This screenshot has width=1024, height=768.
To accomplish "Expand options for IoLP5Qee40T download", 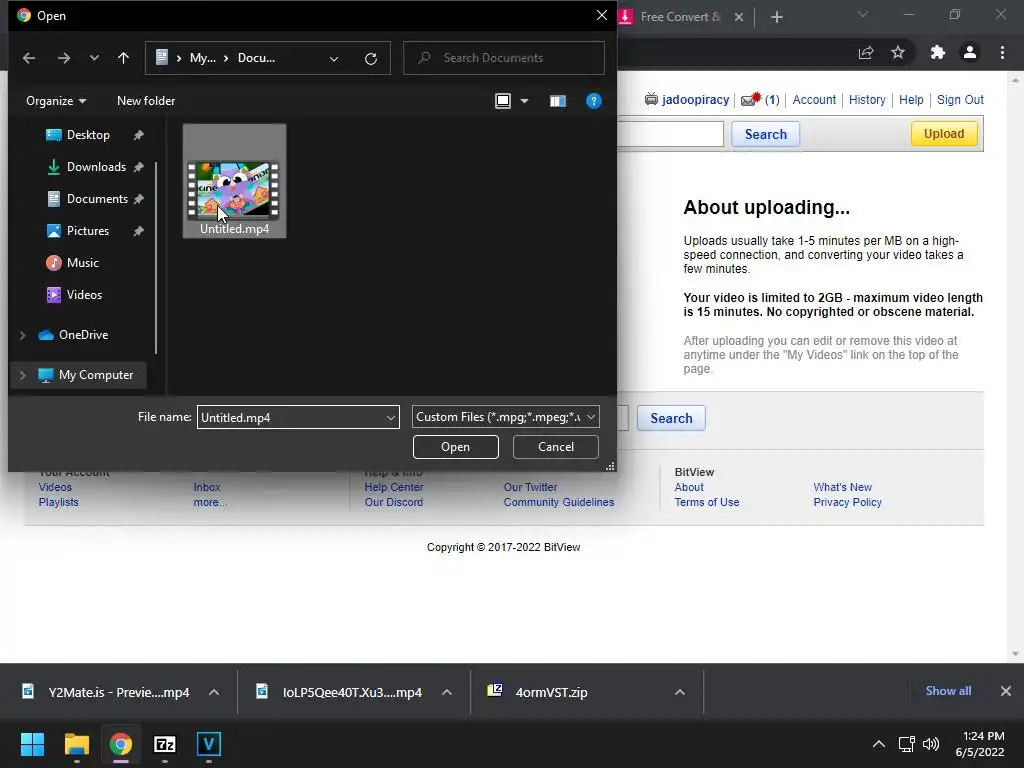I will pyautogui.click(x=447, y=692).
